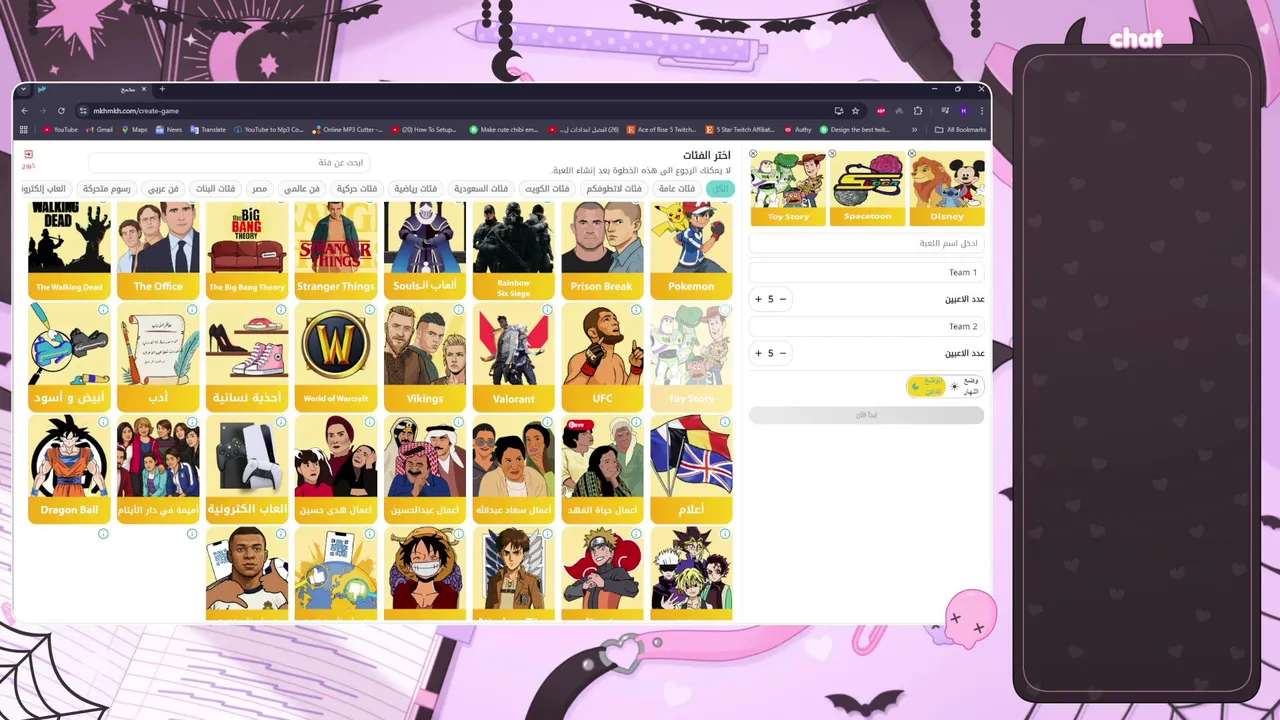Select the فئات عامة category filter

[x=677, y=188]
